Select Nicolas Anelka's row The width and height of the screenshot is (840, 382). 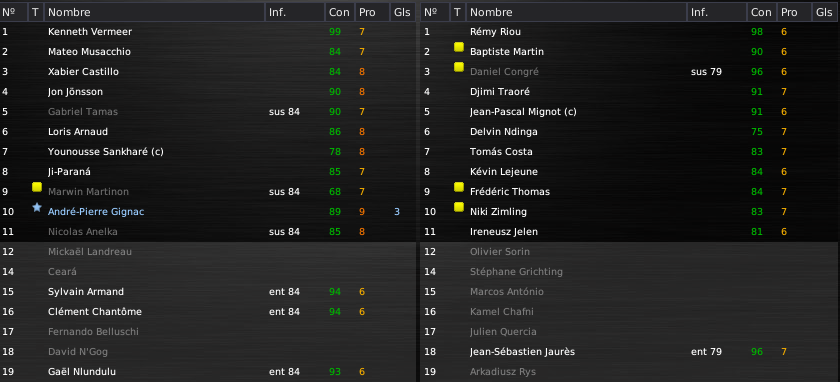(208, 231)
